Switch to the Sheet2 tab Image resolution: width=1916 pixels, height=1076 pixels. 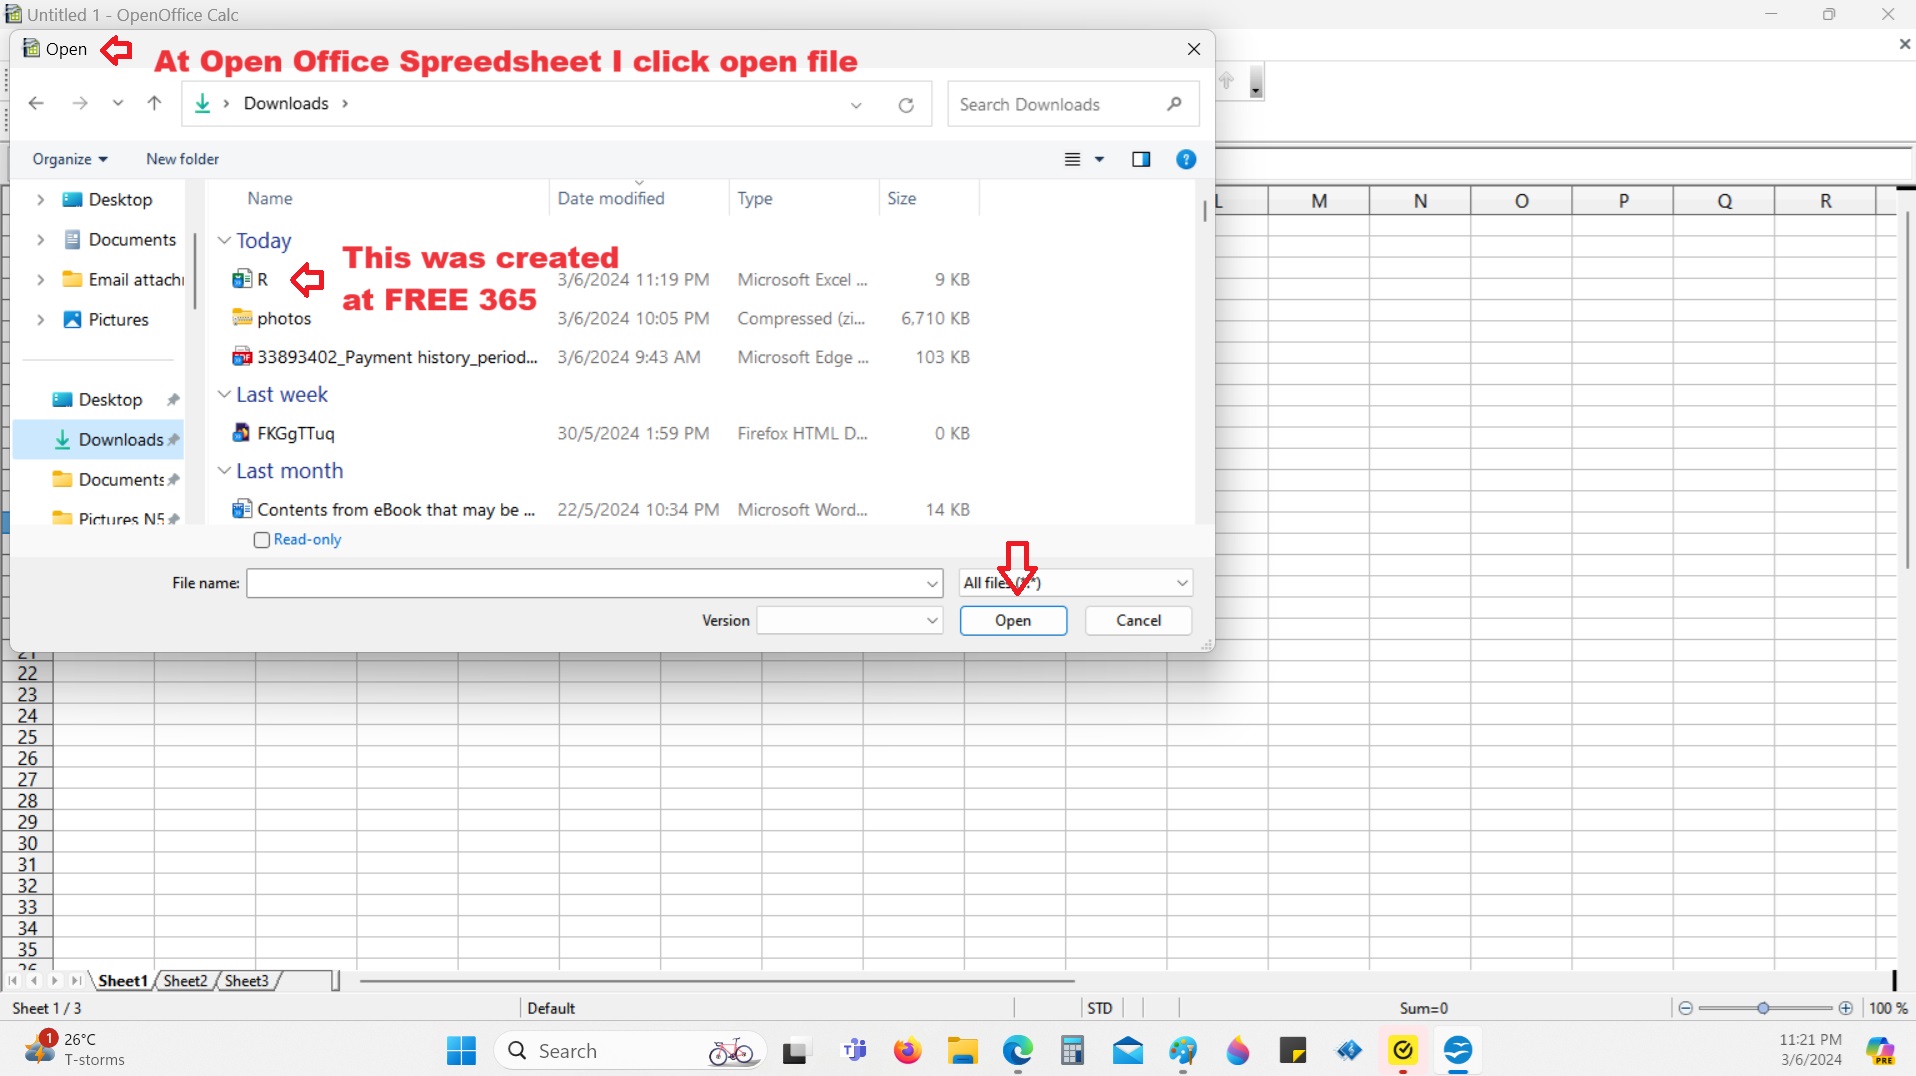[x=185, y=981]
